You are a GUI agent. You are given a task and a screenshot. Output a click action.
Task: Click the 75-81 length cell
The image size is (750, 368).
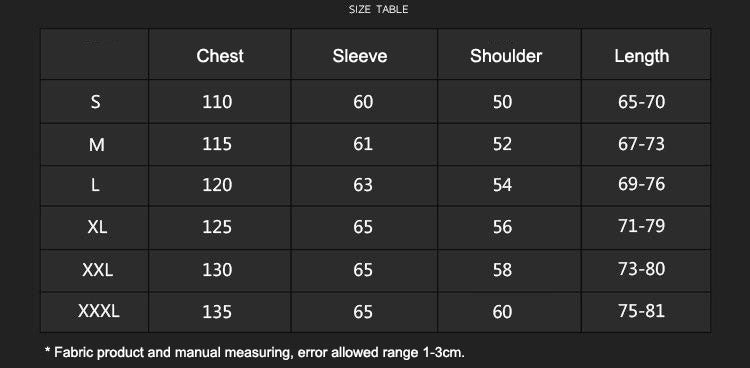click(x=641, y=311)
